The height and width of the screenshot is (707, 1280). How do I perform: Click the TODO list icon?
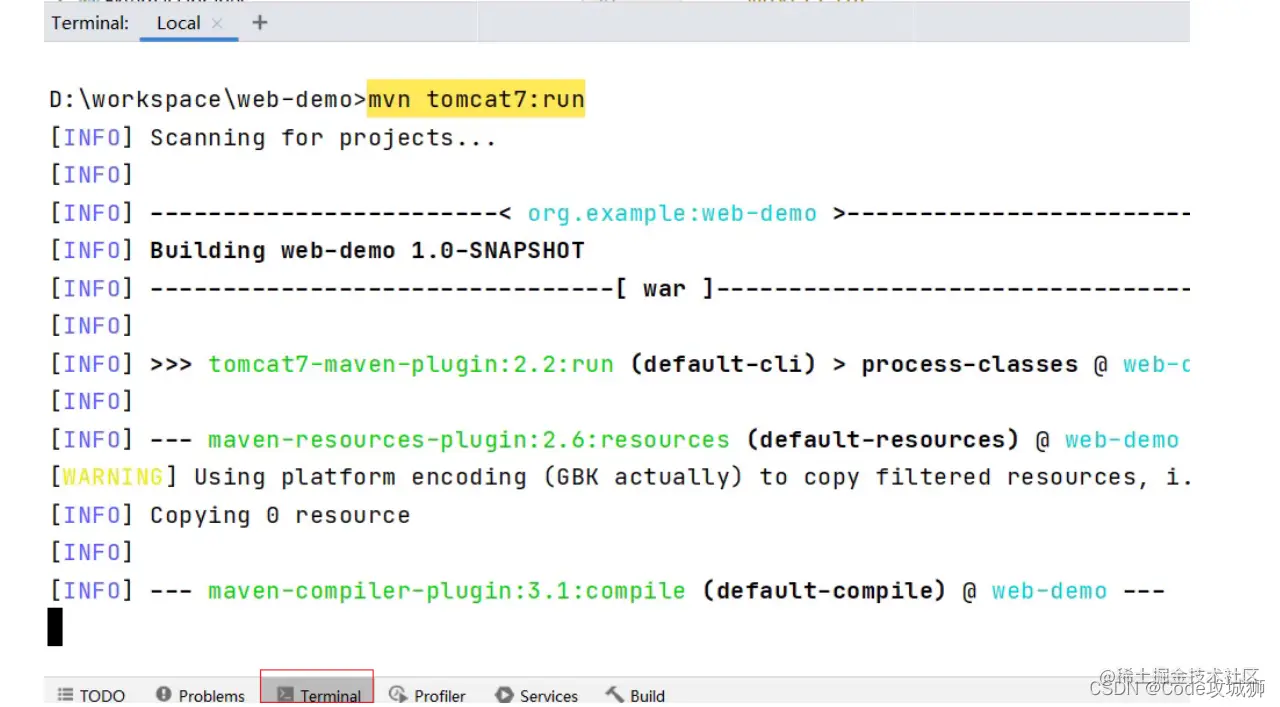point(65,695)
